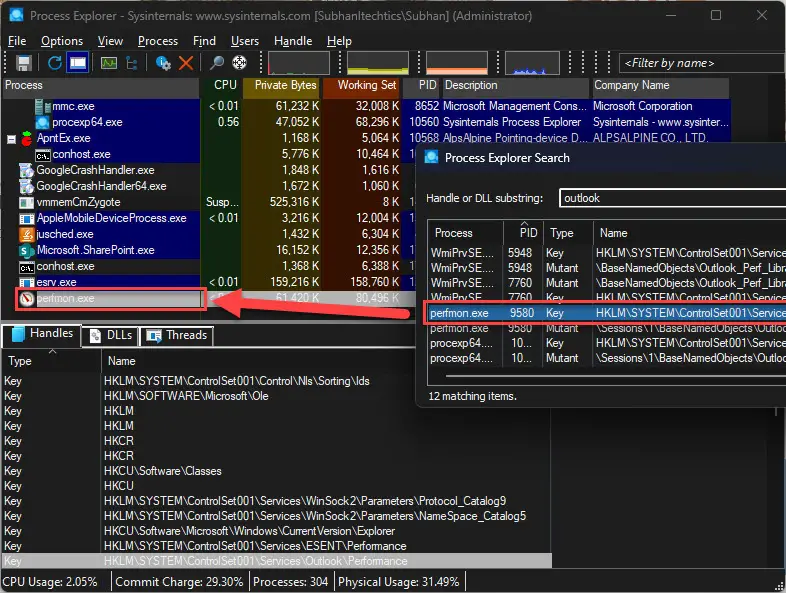Click the Find Handle or DLL magnifier icon
The image size is (786, 593).
(217, 63)
